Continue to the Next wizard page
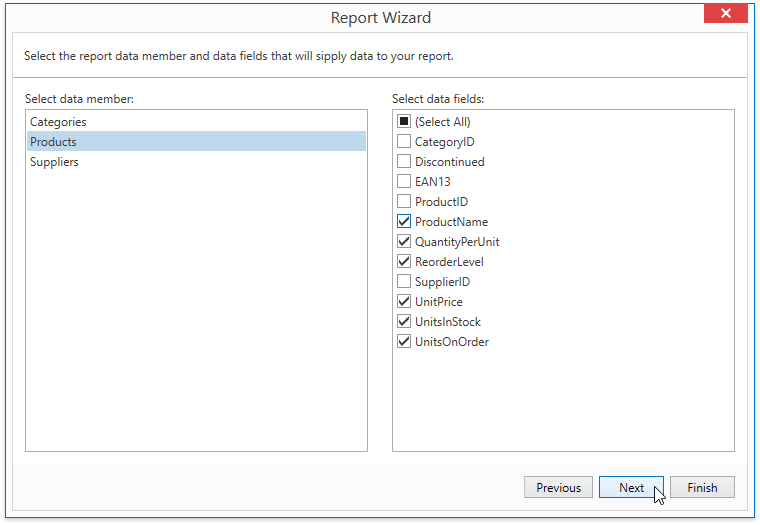This screenshot has height=525, width=760. pyautogui.click(x=631, y=487)
